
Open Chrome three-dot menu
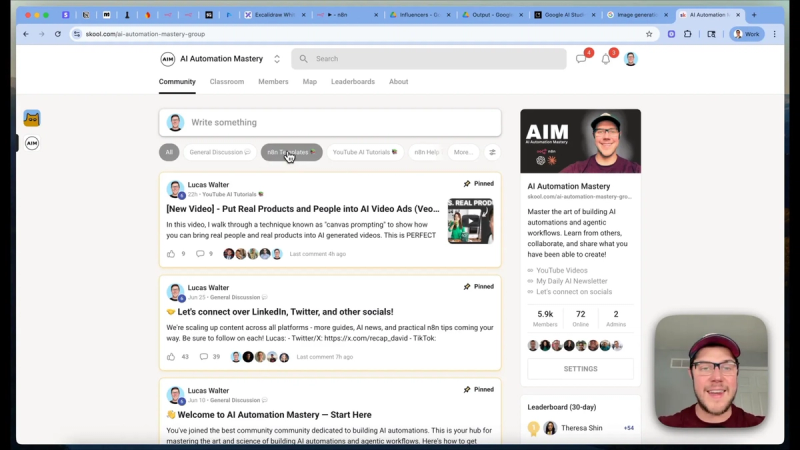774,34
